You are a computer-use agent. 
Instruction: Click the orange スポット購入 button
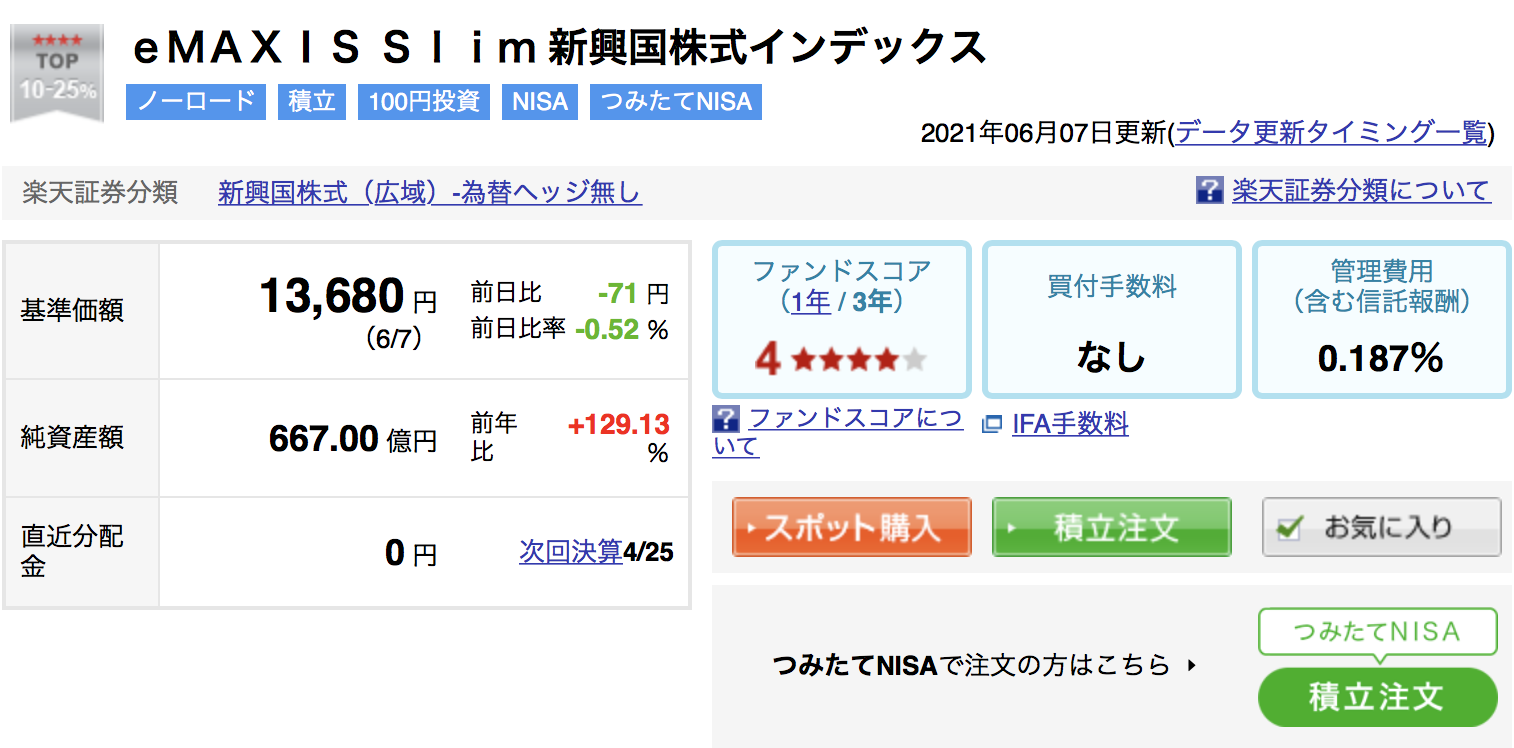point(852,527)
